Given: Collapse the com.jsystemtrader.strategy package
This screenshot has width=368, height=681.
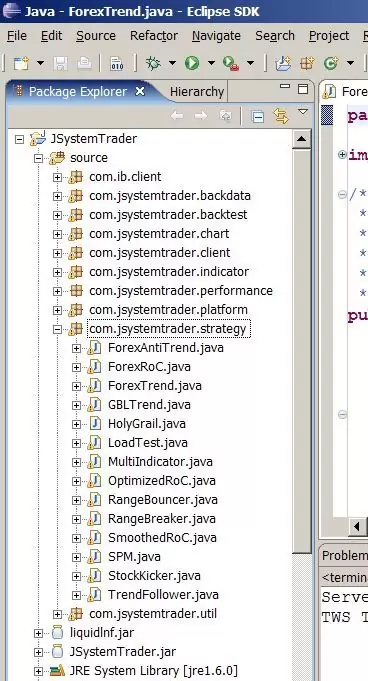Looking at the screenshot, I should (x=57, y=329).
